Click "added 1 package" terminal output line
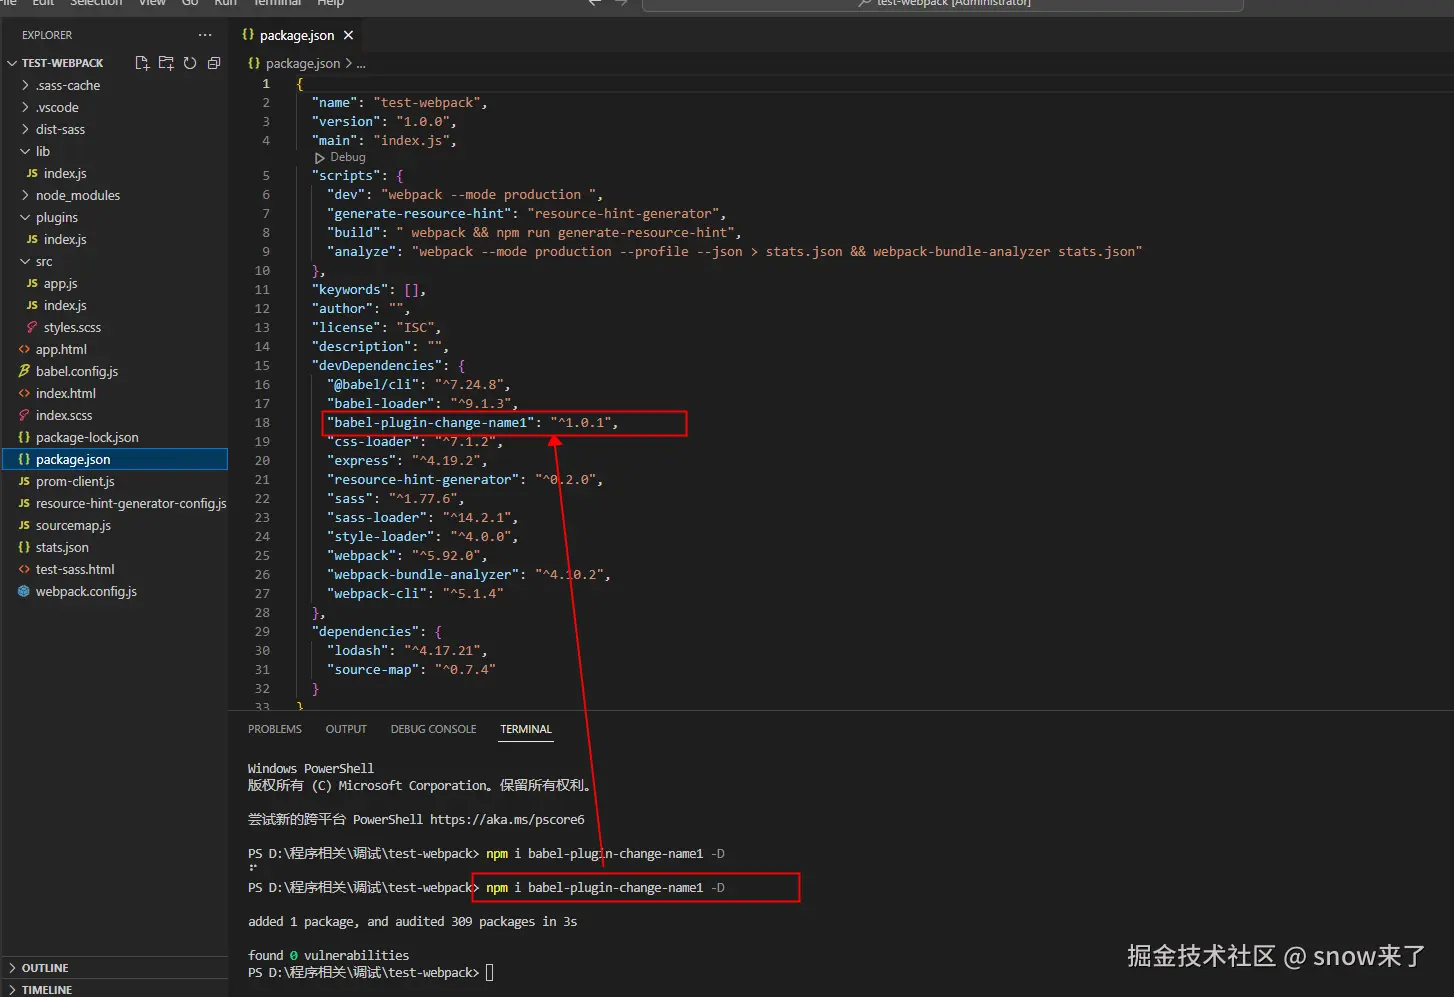Image resolution: width=1454 pixels, height=997 pixels. click(412, 921)
